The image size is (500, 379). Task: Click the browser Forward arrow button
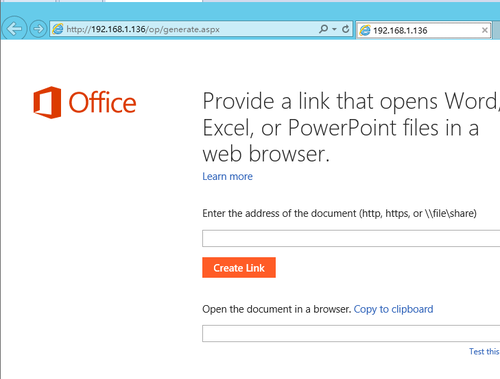(x=38, y=29)
